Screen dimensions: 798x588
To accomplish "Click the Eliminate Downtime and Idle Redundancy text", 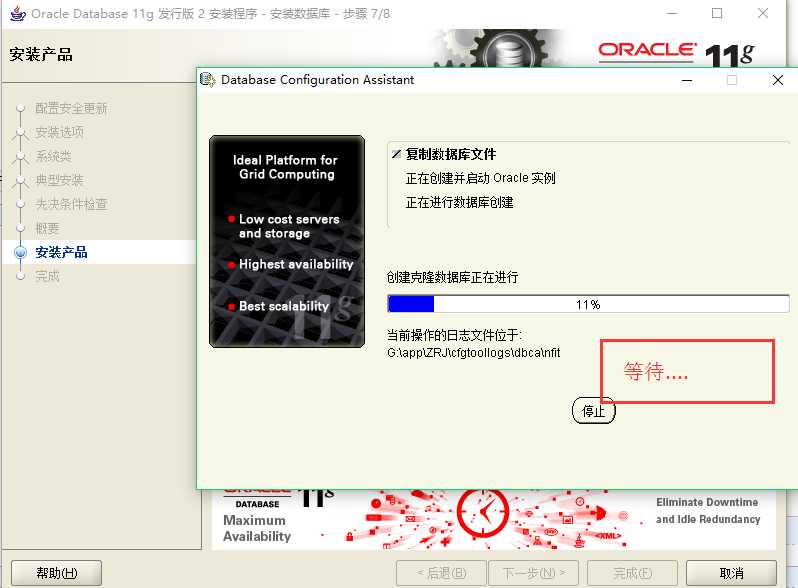I will click(707, 511).
